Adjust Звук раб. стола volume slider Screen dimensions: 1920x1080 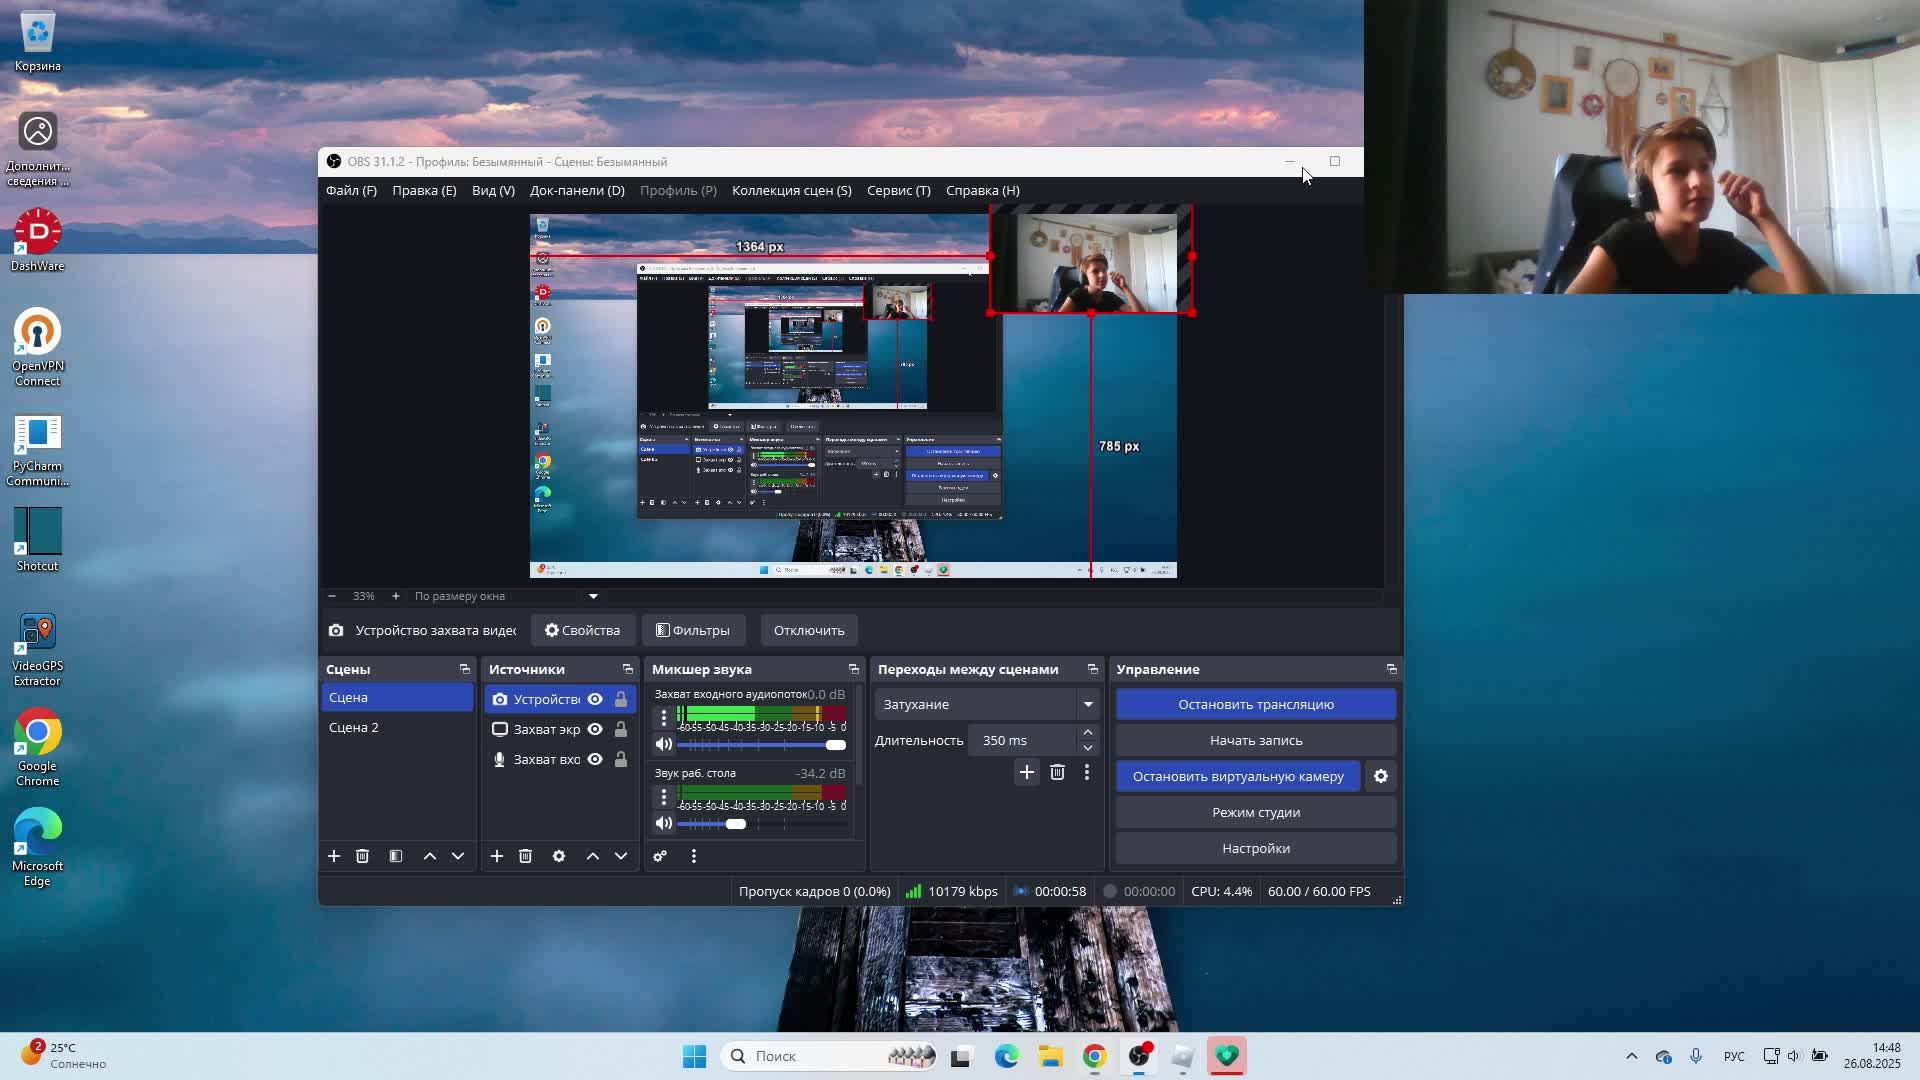[x=736, y=823]
